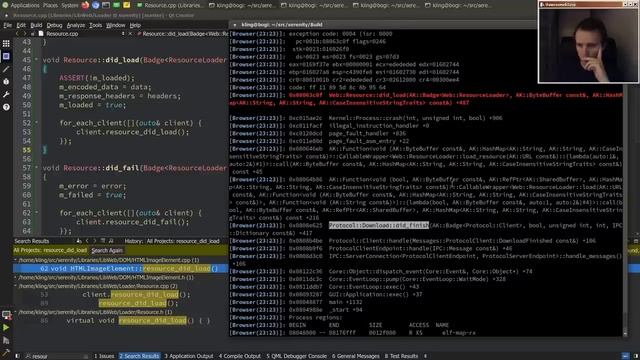Open Help mode question mark icon

click(x=6, y=107)
